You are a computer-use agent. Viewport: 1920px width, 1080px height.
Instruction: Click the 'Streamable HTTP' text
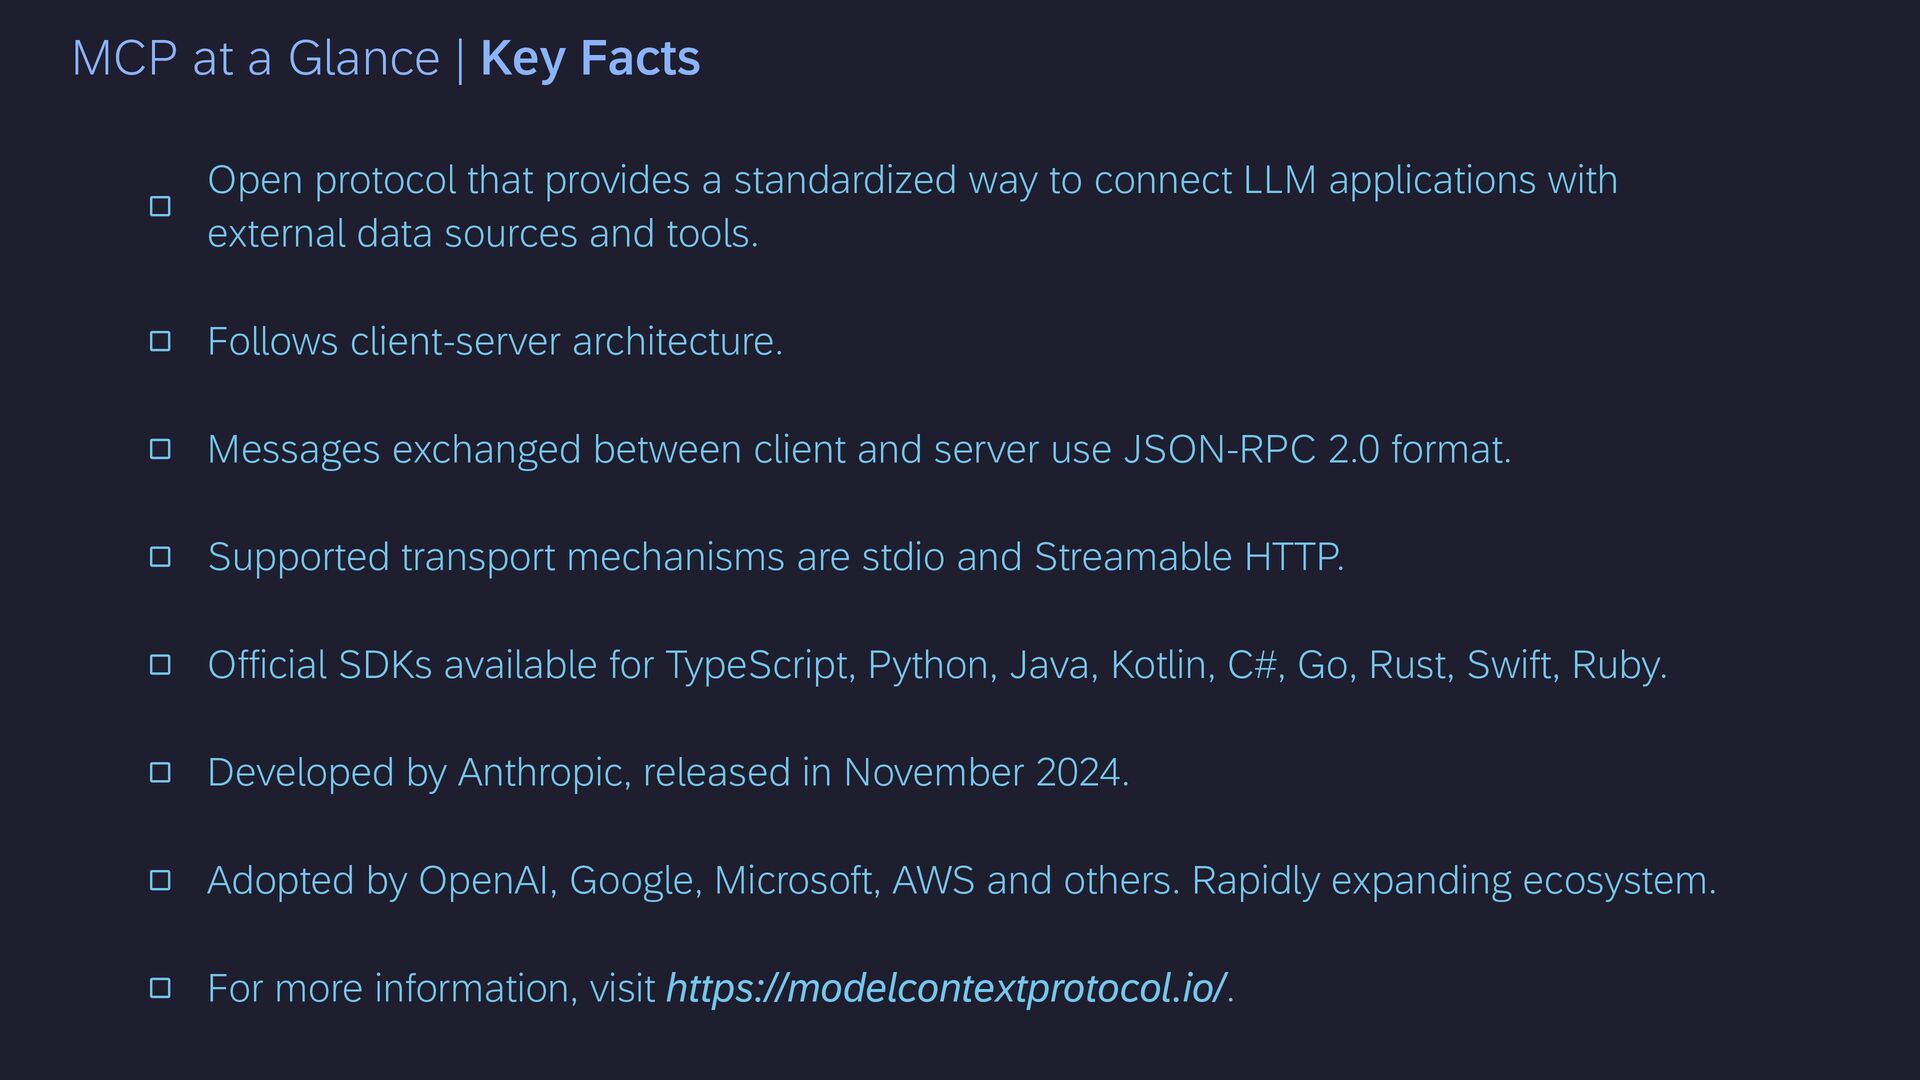(1187, 557)
